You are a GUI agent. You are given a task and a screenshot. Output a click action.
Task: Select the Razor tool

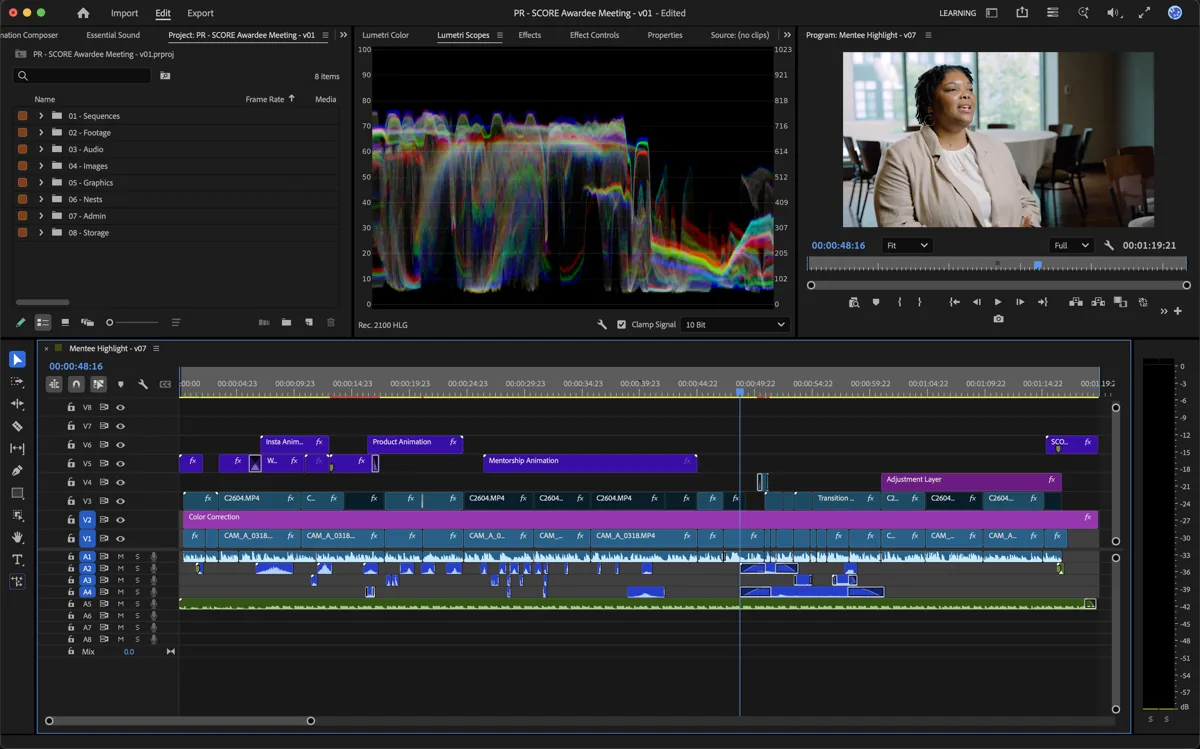tap(17, 426)
